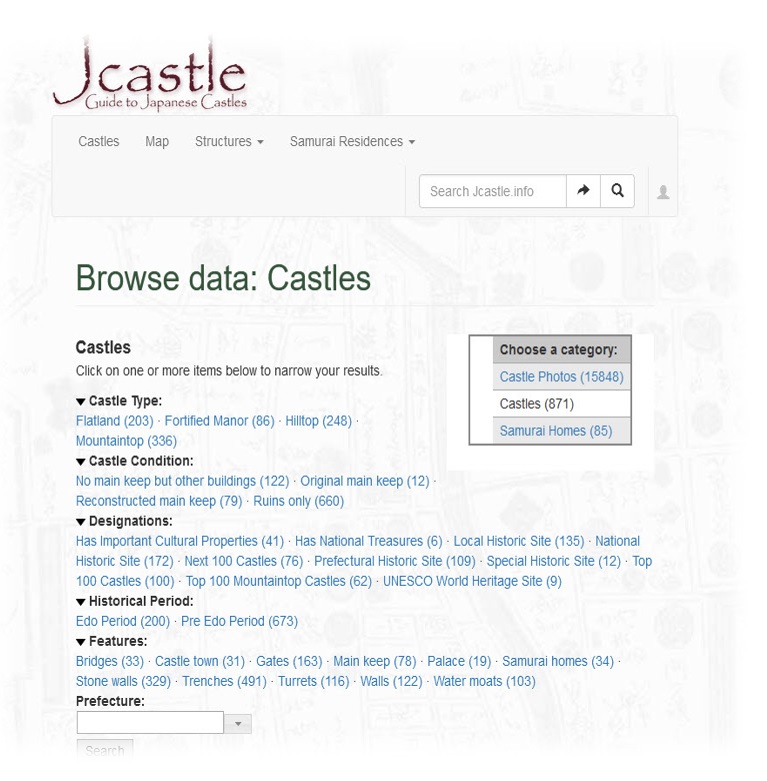The height and width of the screenshot is (781, 767).
Task: Open the Castles nav item
Action: point(99,141)
